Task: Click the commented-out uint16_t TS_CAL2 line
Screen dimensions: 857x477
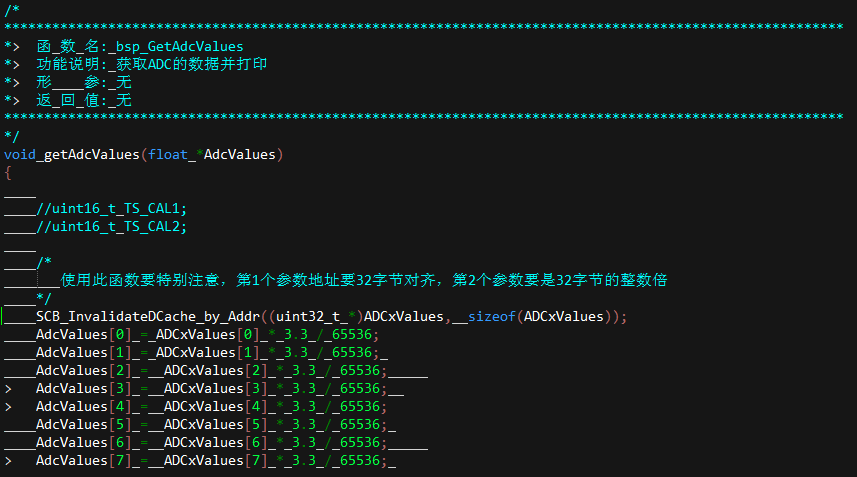Action: click(111, 226)
